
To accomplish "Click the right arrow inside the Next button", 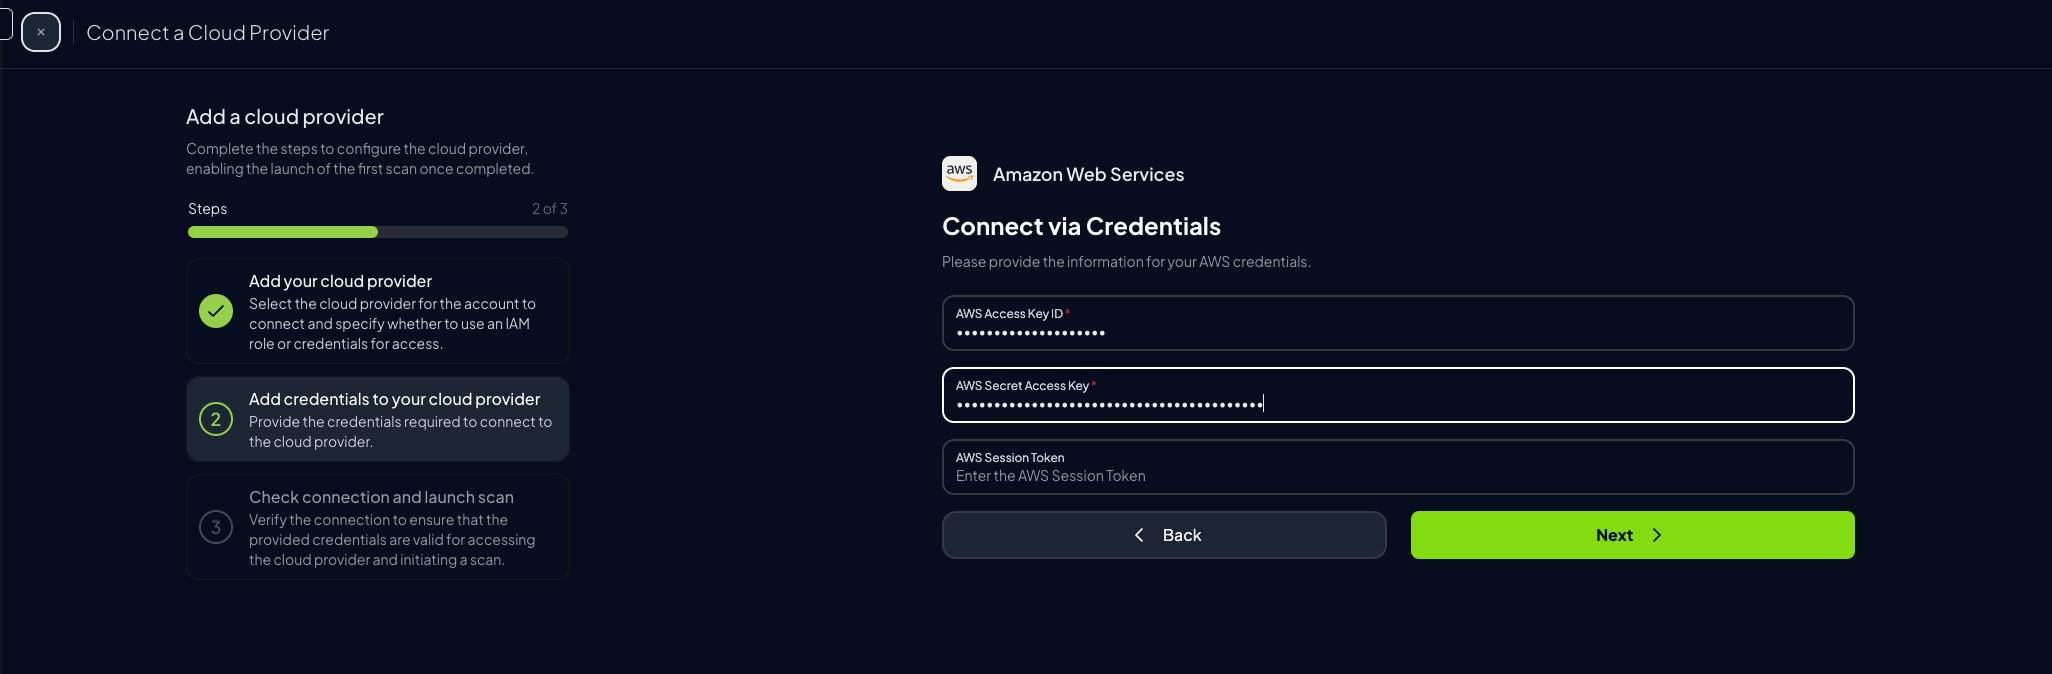I will tap(1658, 535).
